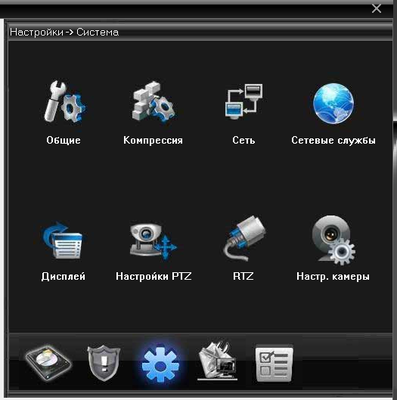Switch to the advanced tools monitor tab
The height and width of the screenshot is (400, 397).
(x=217, y=361)
